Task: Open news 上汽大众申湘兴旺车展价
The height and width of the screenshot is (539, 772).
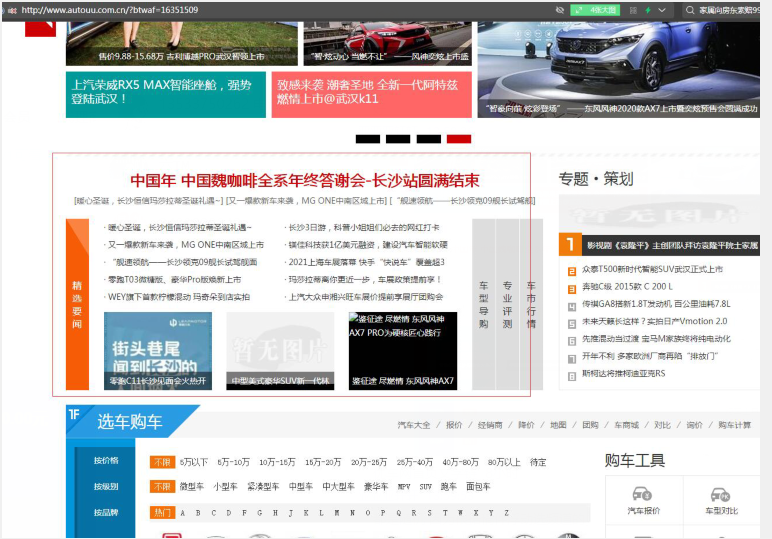Action: pos(365,297)
